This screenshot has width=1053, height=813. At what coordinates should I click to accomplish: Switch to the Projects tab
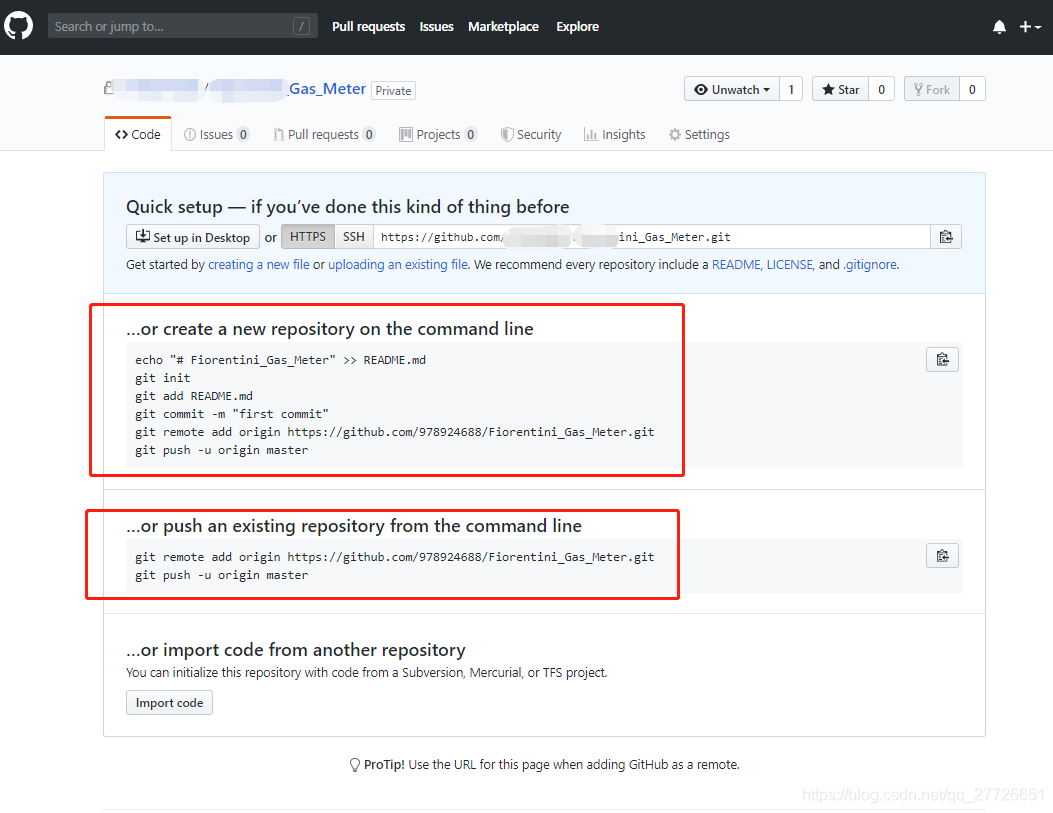pos(438,134)
